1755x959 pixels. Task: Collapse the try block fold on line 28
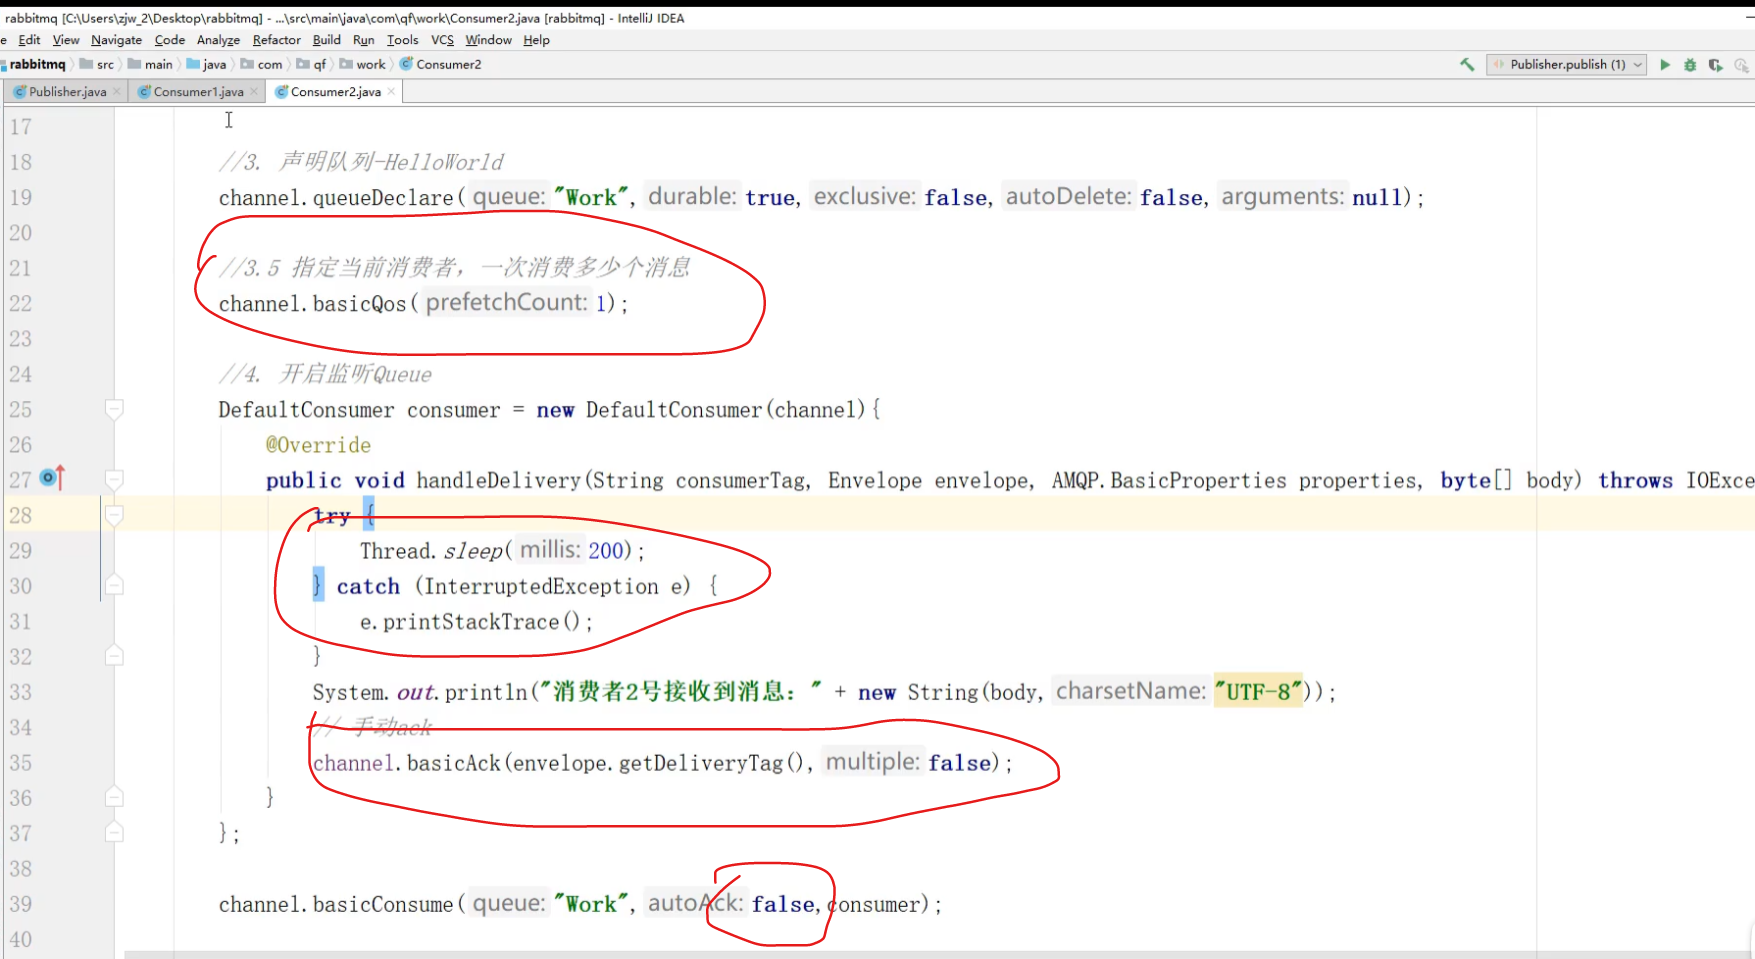click(x=114, y=515)
